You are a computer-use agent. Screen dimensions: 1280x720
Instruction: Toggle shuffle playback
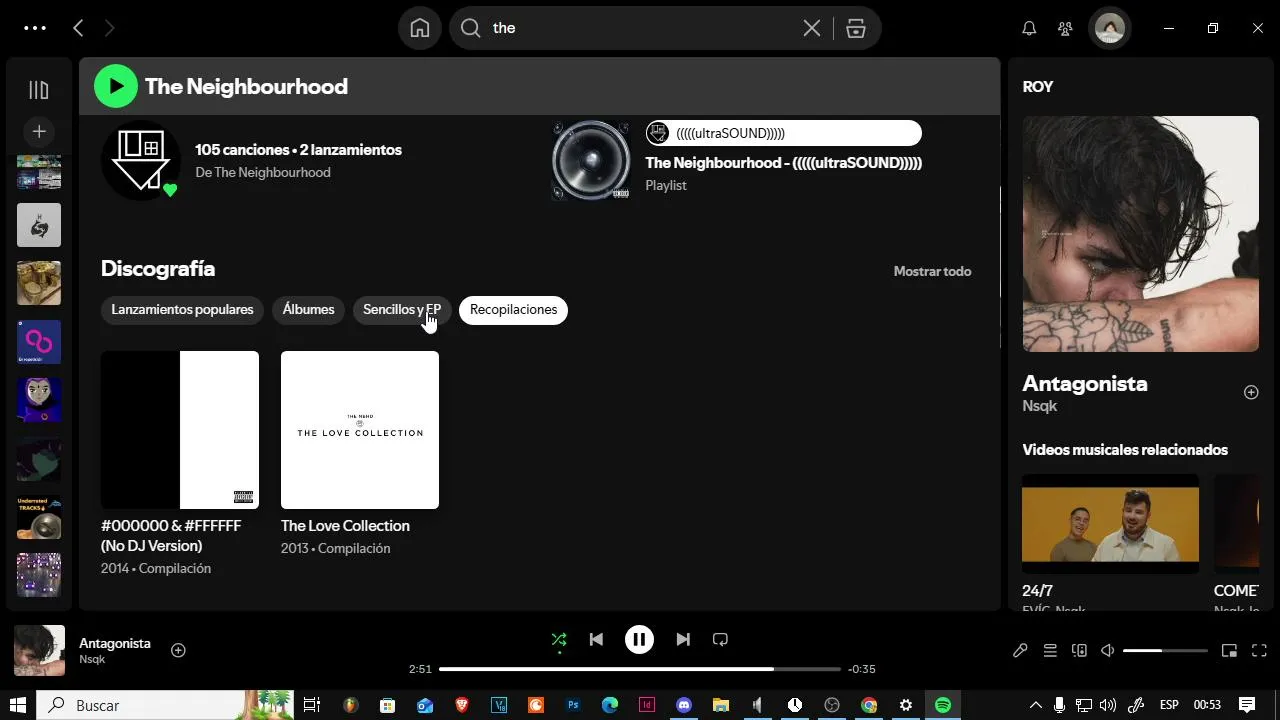pyautogui.click(x=559, y=640)
